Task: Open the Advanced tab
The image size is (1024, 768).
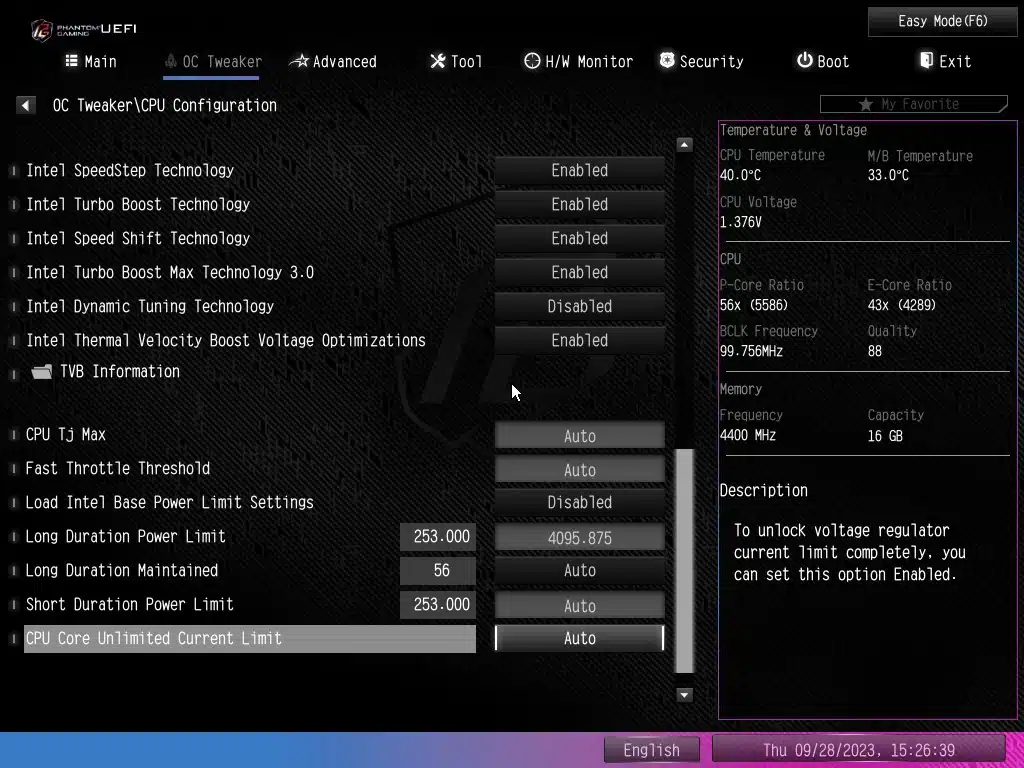Action: pyautogui.click(x=333, y=61)
